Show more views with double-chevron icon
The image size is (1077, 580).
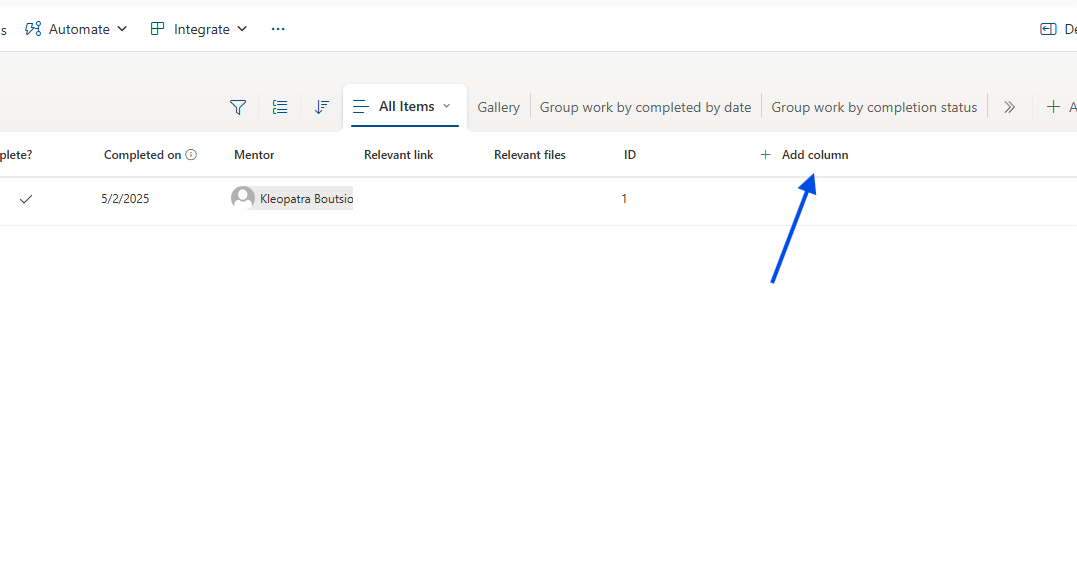(x=1009, y=107)
